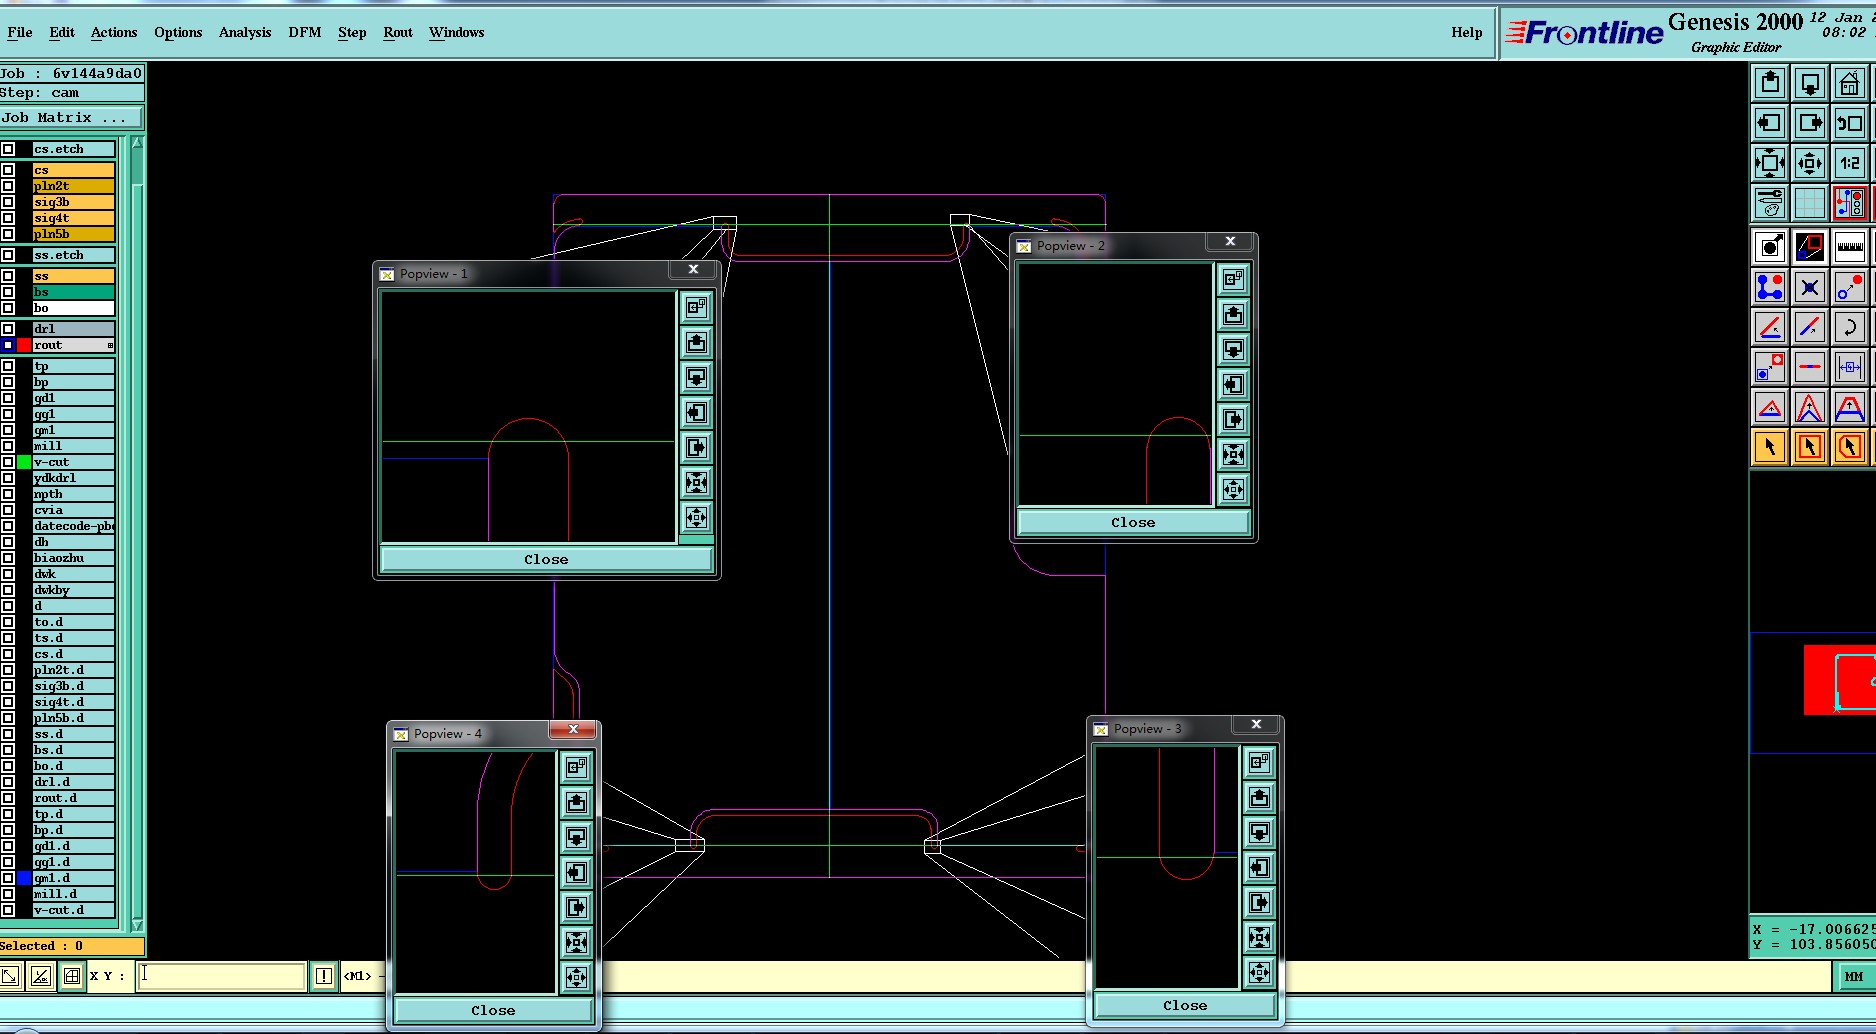Click the exclamation mark button beside XY field
The height and width of the screenshot is (1034, 1876).
324,976
